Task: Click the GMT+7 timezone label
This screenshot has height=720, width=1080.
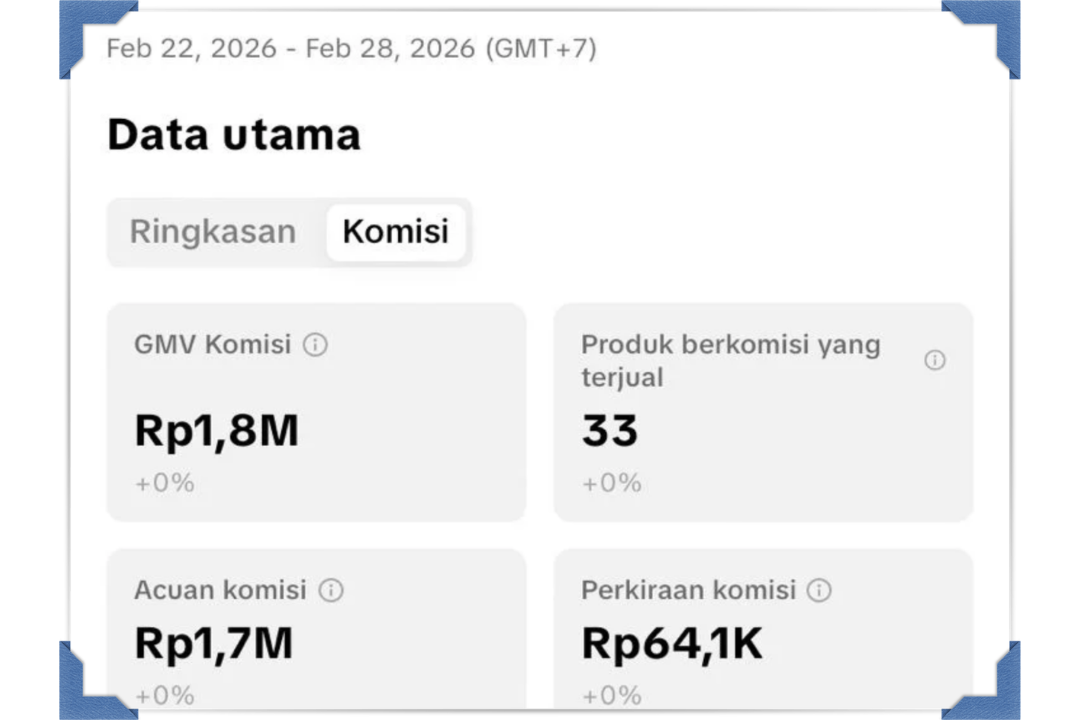Action: pos(541,48)
